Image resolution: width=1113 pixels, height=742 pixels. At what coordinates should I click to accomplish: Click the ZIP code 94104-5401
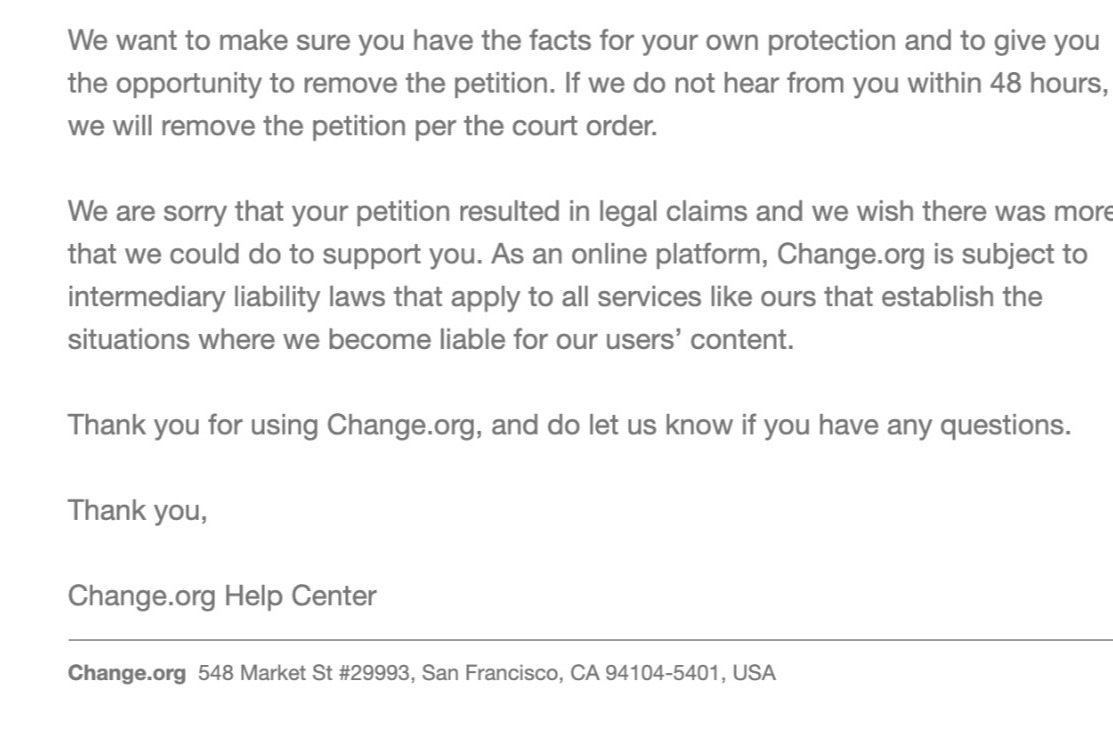(x=661, y=673)
